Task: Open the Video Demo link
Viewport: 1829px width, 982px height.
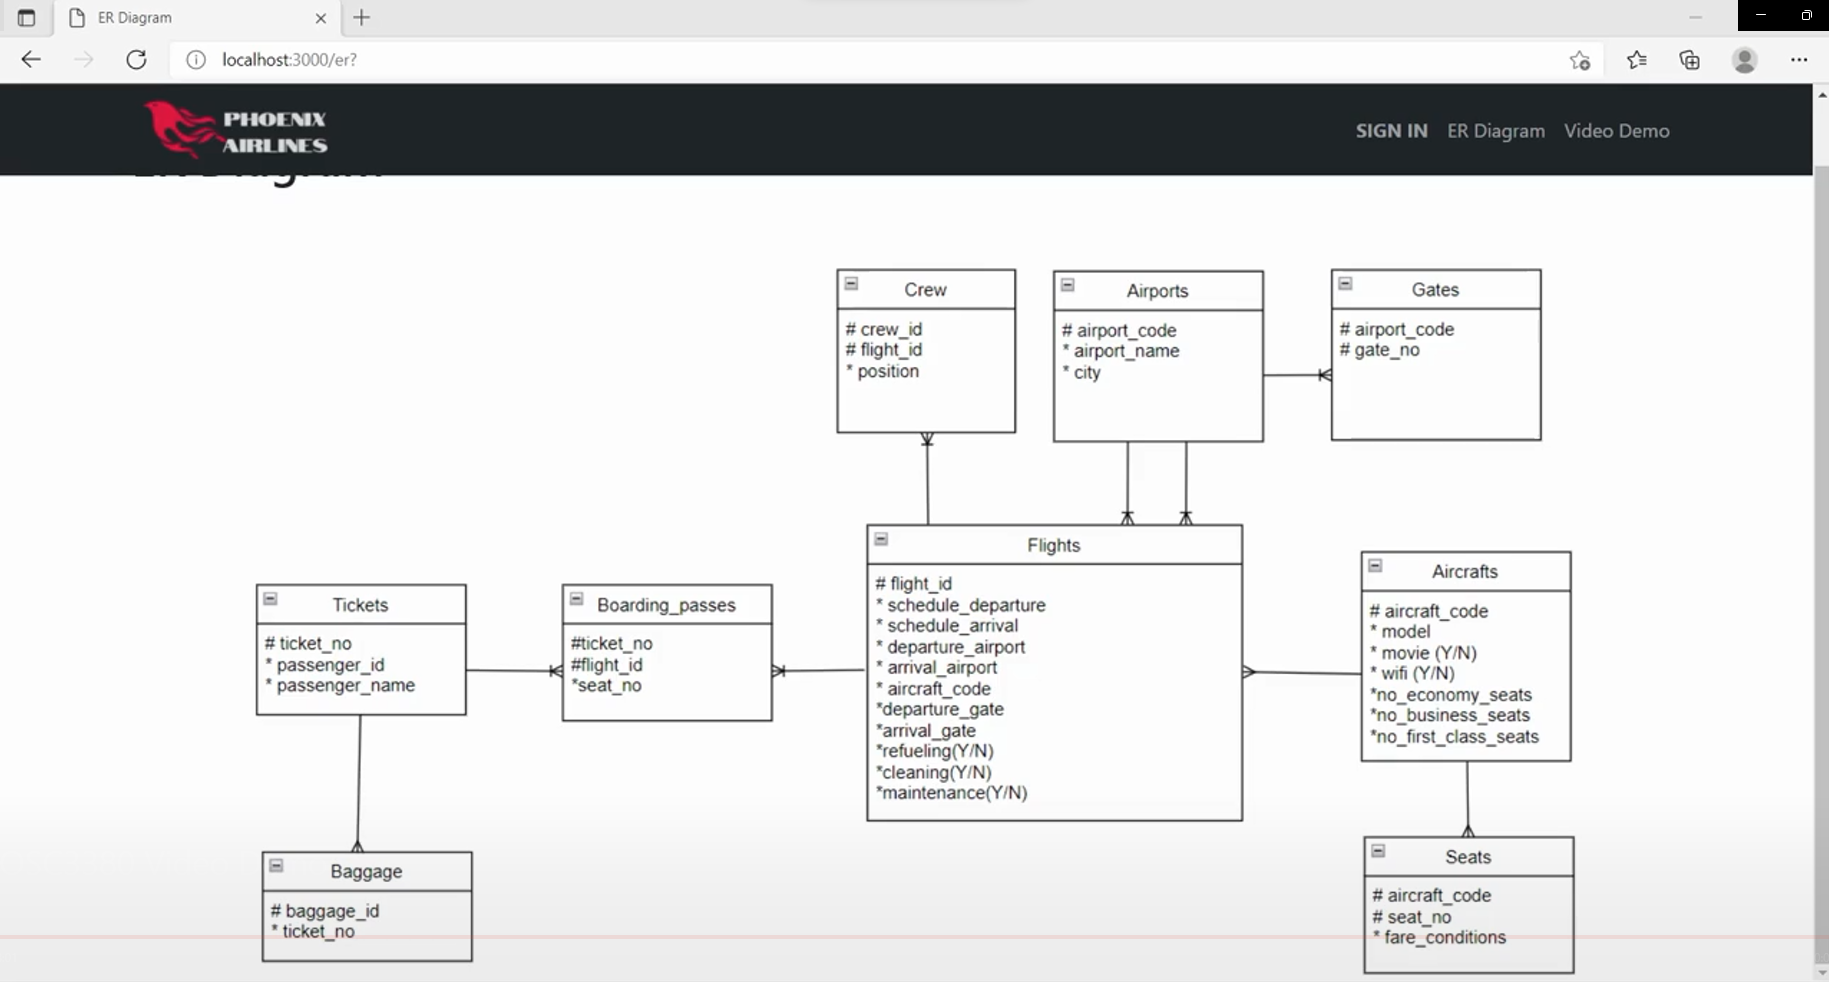Action: tap(1616, 131)
